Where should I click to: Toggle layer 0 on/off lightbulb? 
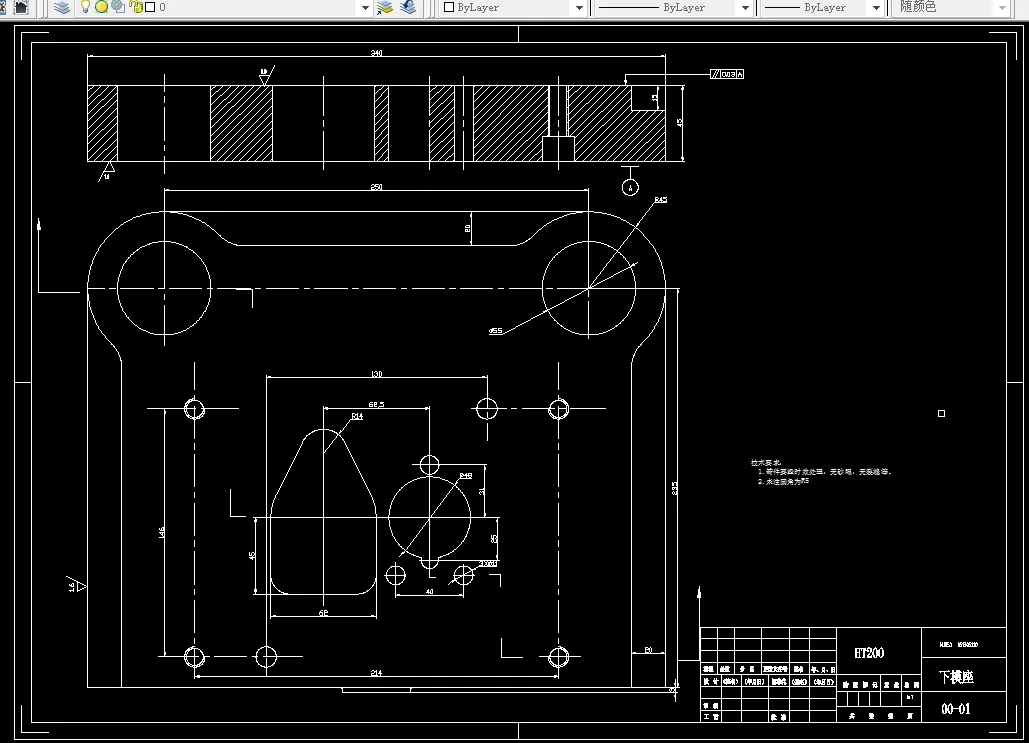coord(85,7)
